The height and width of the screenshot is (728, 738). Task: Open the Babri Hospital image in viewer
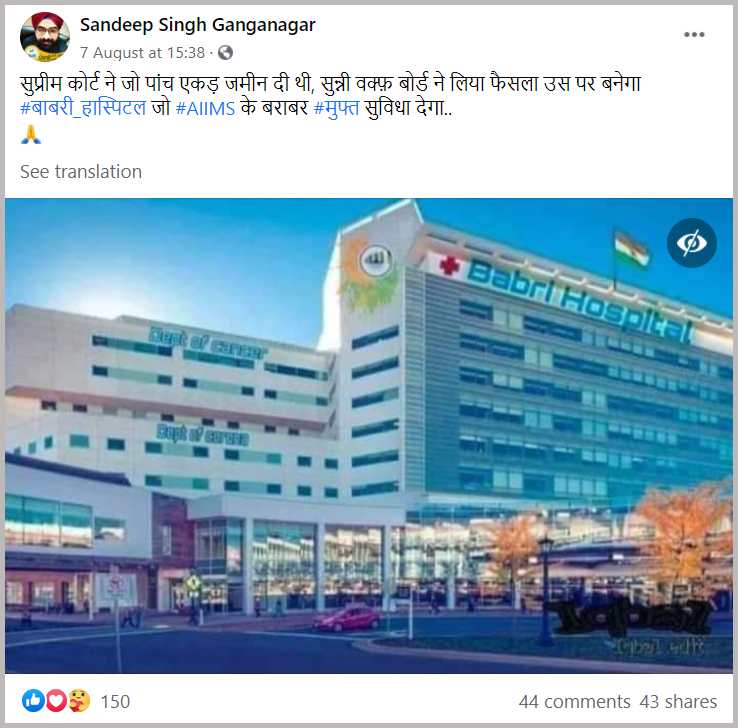click(369, 436)
